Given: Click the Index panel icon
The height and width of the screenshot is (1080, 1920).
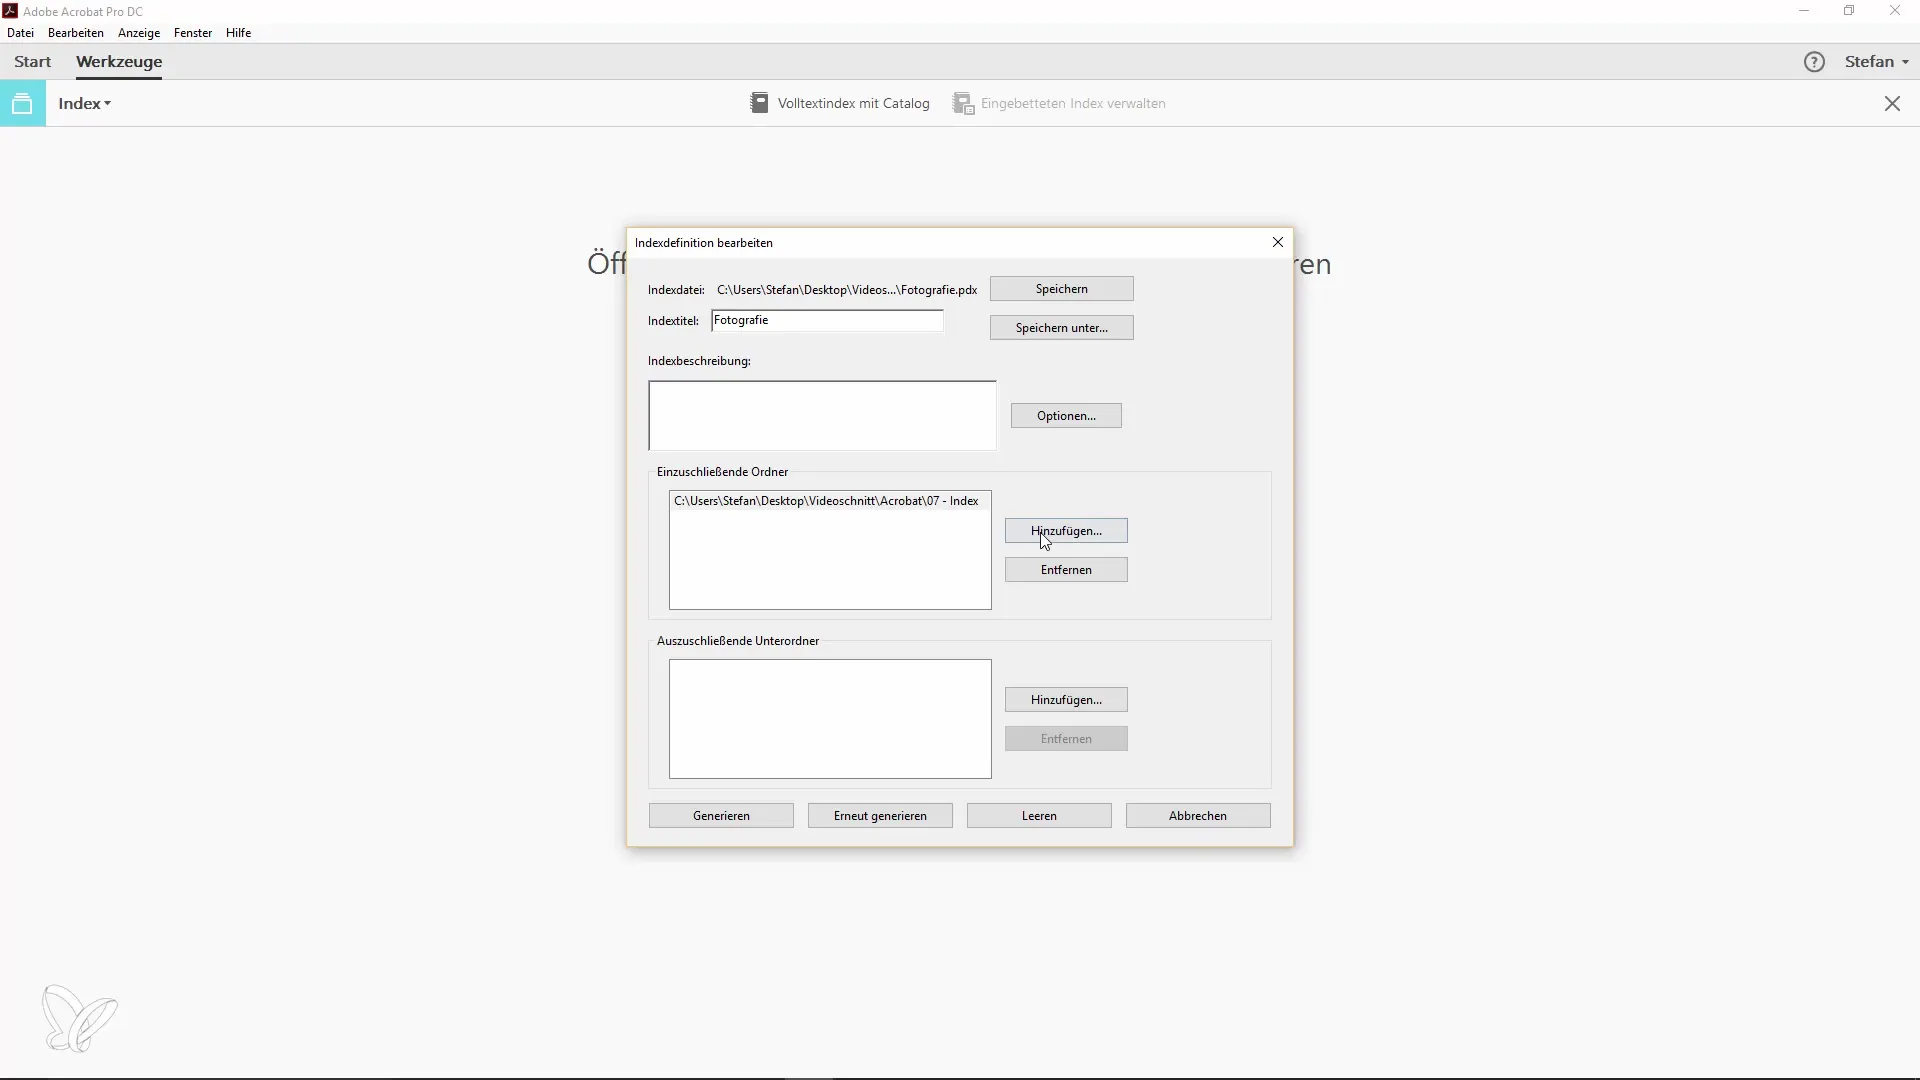Looking at the screenshot, I should (22, 103).
